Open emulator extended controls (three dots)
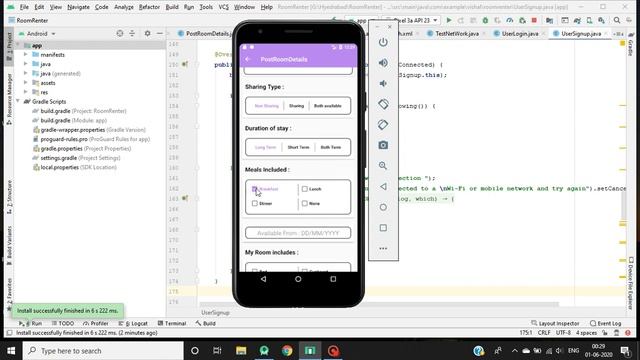 coord(383,248)
